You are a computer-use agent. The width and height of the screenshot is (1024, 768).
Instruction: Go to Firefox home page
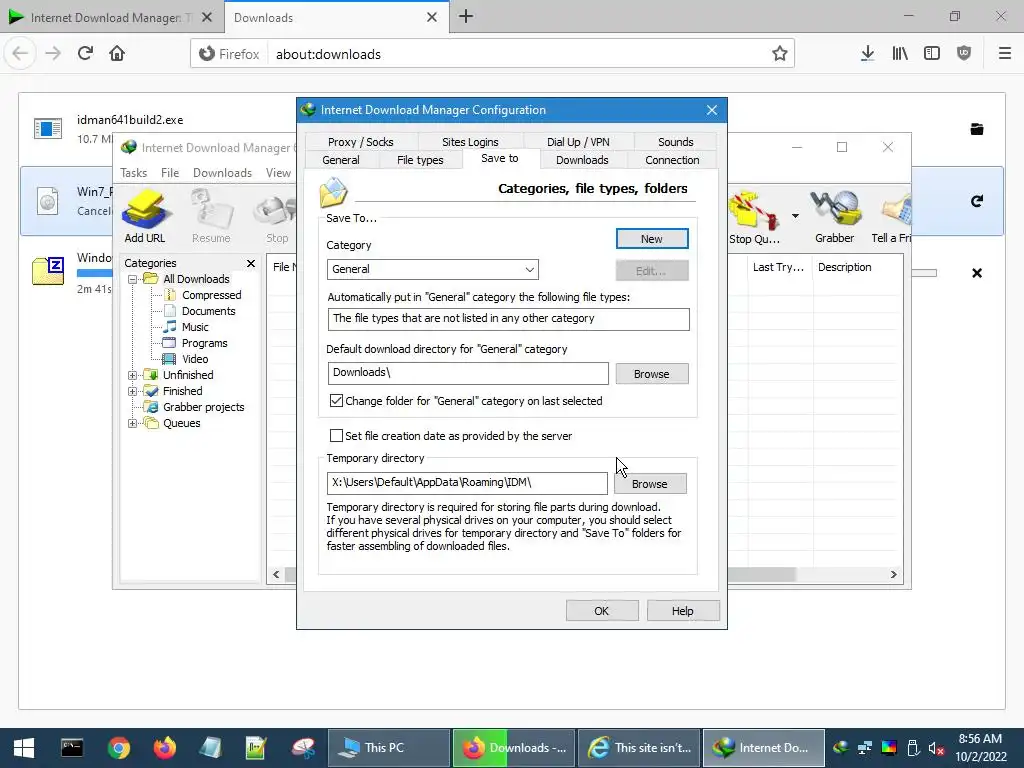(x=117, y=54)
